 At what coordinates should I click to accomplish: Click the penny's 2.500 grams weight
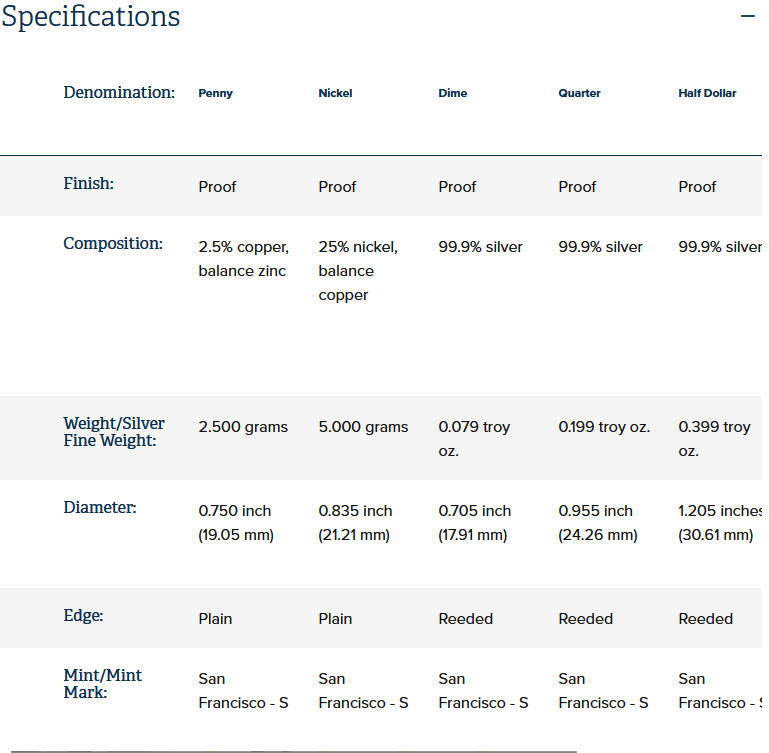point(243,427)
